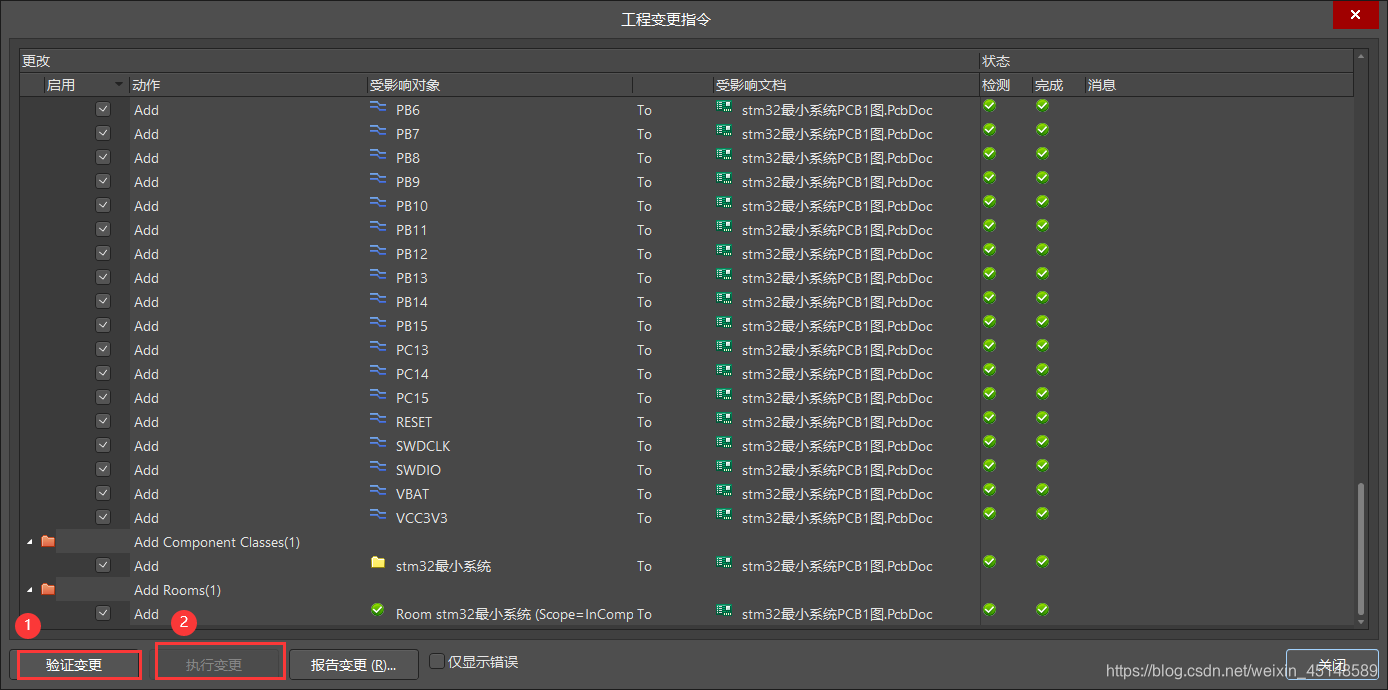The image size is (1388, 690).
Task: Click the 验证变更 button
Action: [79, 664]
